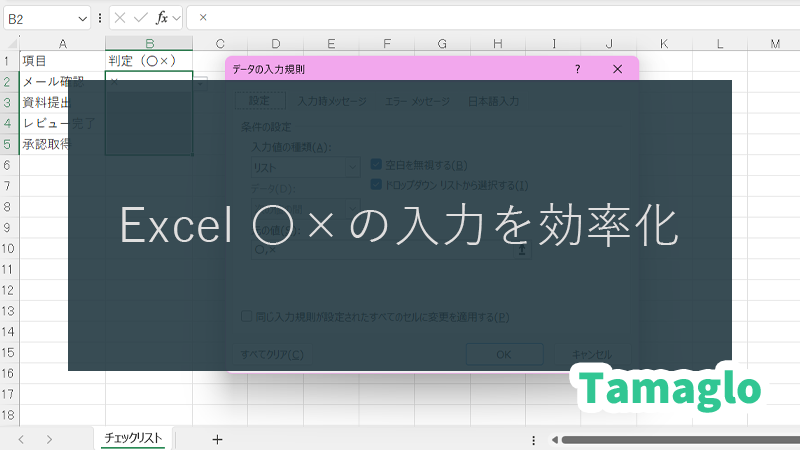The image size is (800, 450).
Task: Toggle the 空白を無視する checkbox
Action: (377, 165)
